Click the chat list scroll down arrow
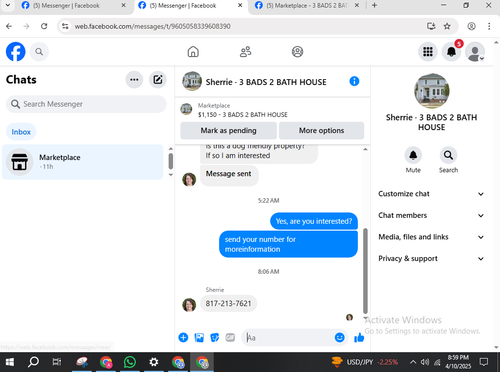 [171, 175]
